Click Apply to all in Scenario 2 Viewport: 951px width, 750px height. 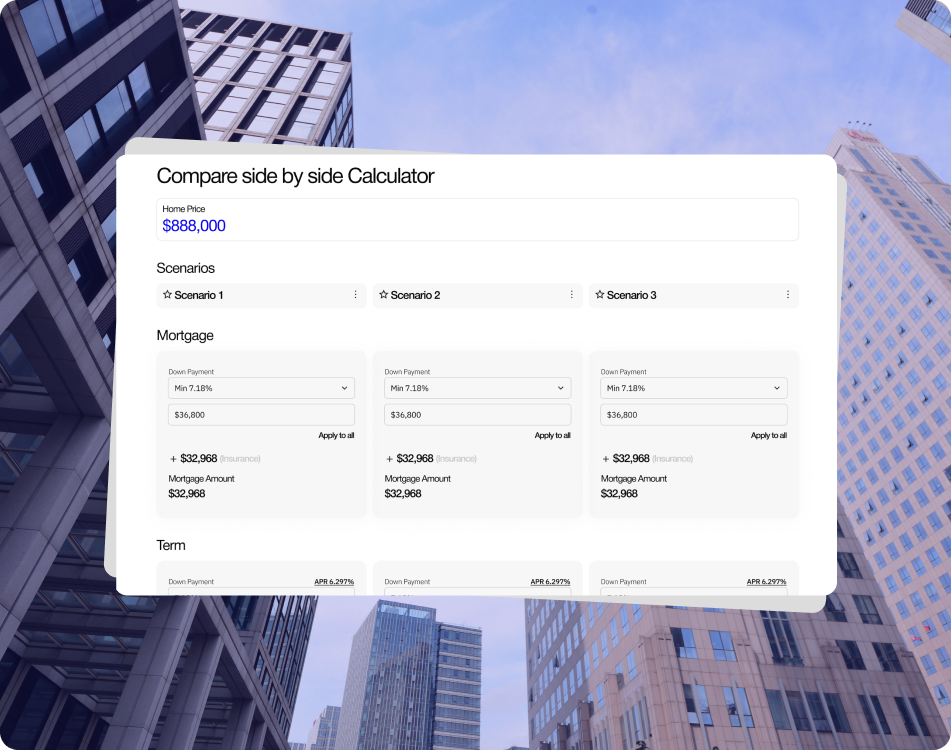[x=552, y=436]
